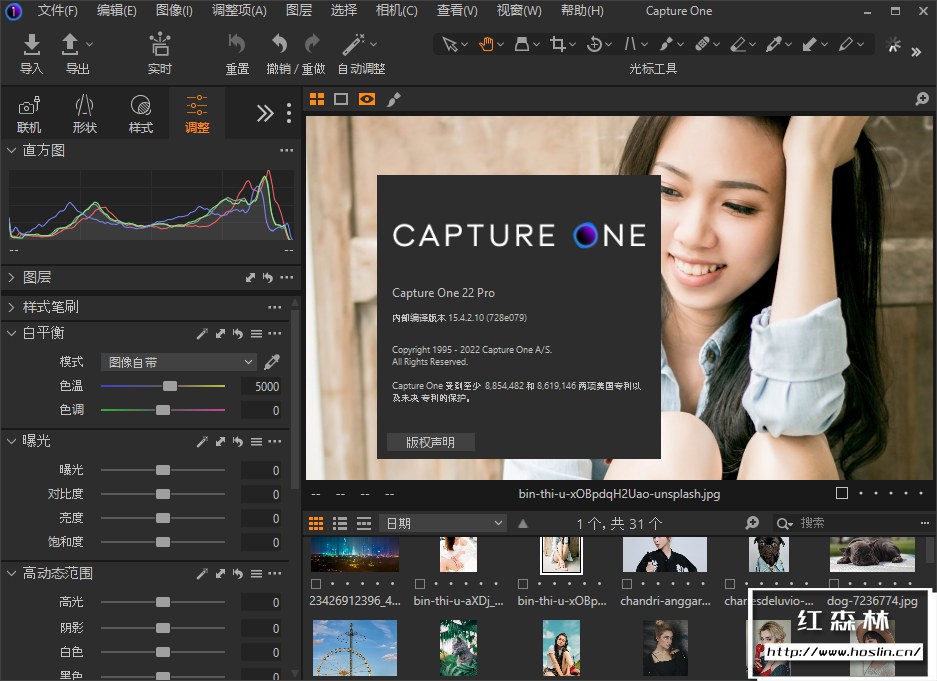The width and height of the screenshot is (937, 681).
Task: Switch browser to grid thumbnail view
Action: tap(316, 523)
